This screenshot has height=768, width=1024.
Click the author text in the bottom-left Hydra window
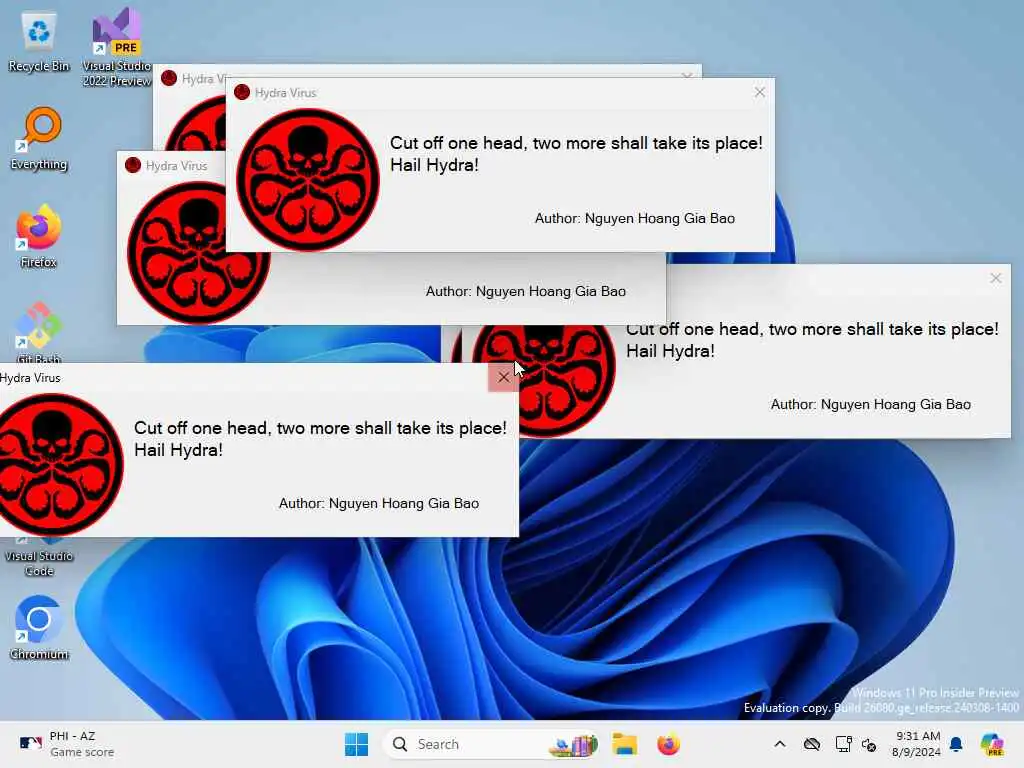(379, 504)
